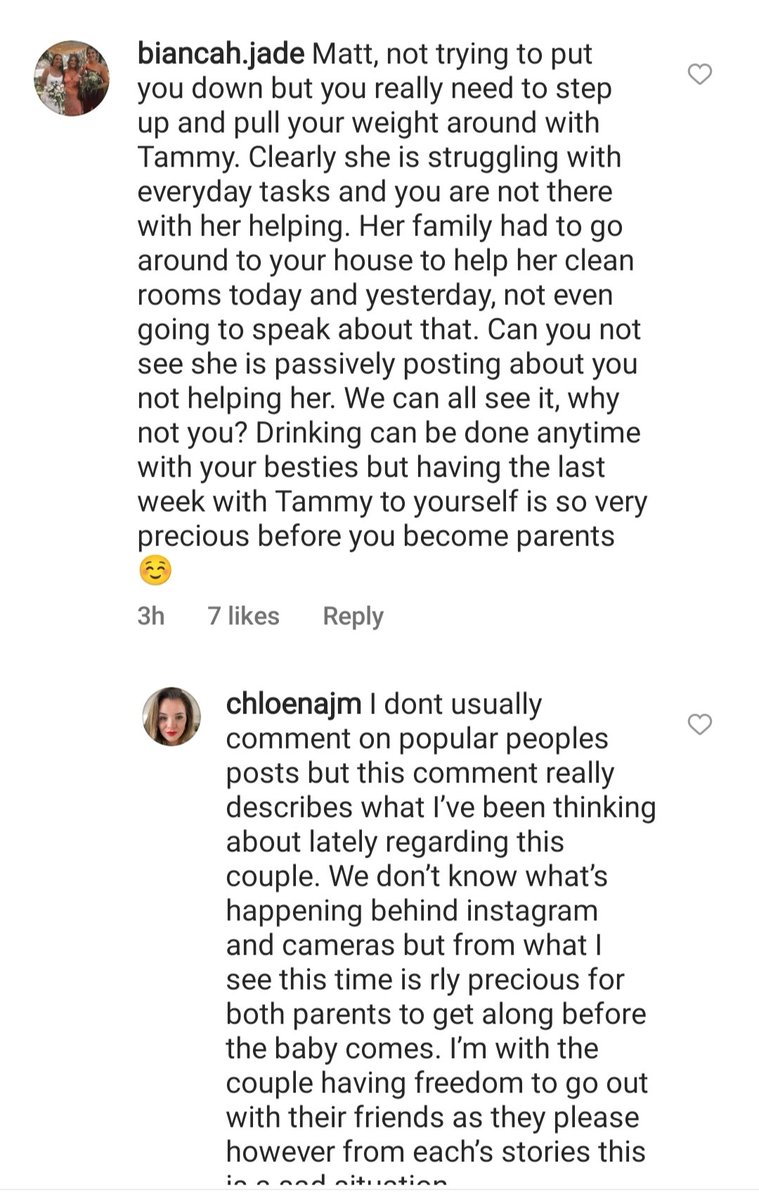View who liked via 7 likes
The image size is (759, 1200).
point(243,616)
